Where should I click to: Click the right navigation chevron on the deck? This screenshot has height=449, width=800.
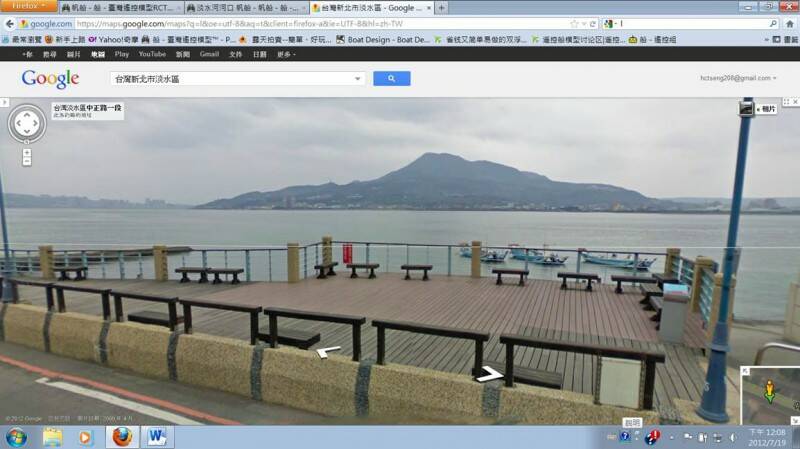click(x=489, y=374)
